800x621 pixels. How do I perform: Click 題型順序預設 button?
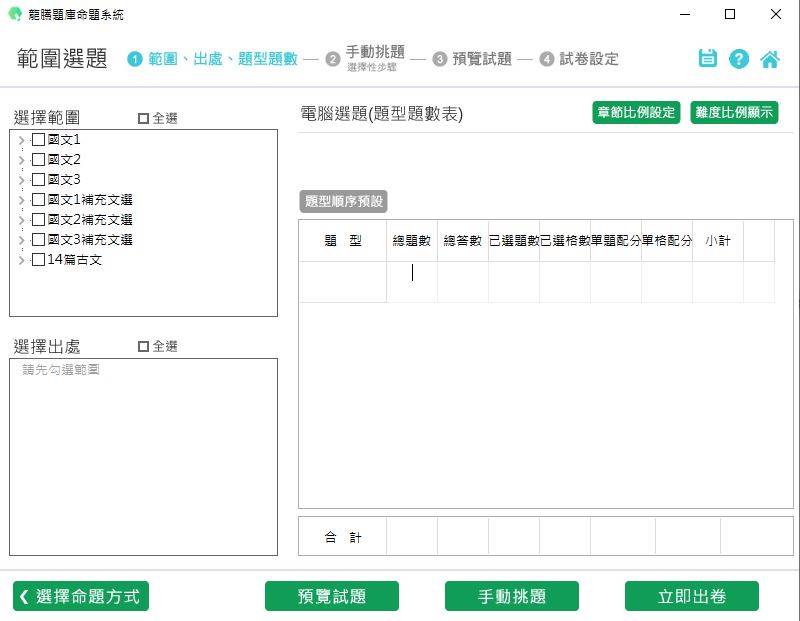tap(343, 201)
